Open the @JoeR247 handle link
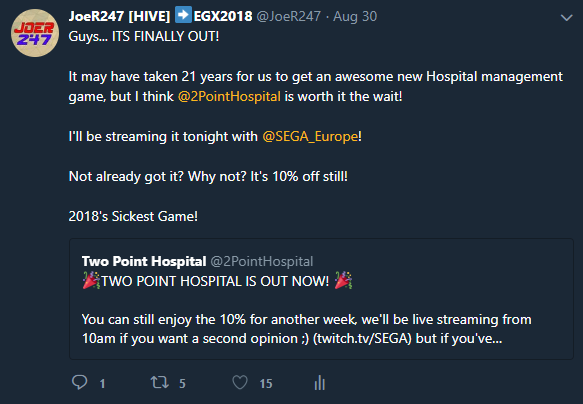The image size is (583, 404). pos(289,16)
